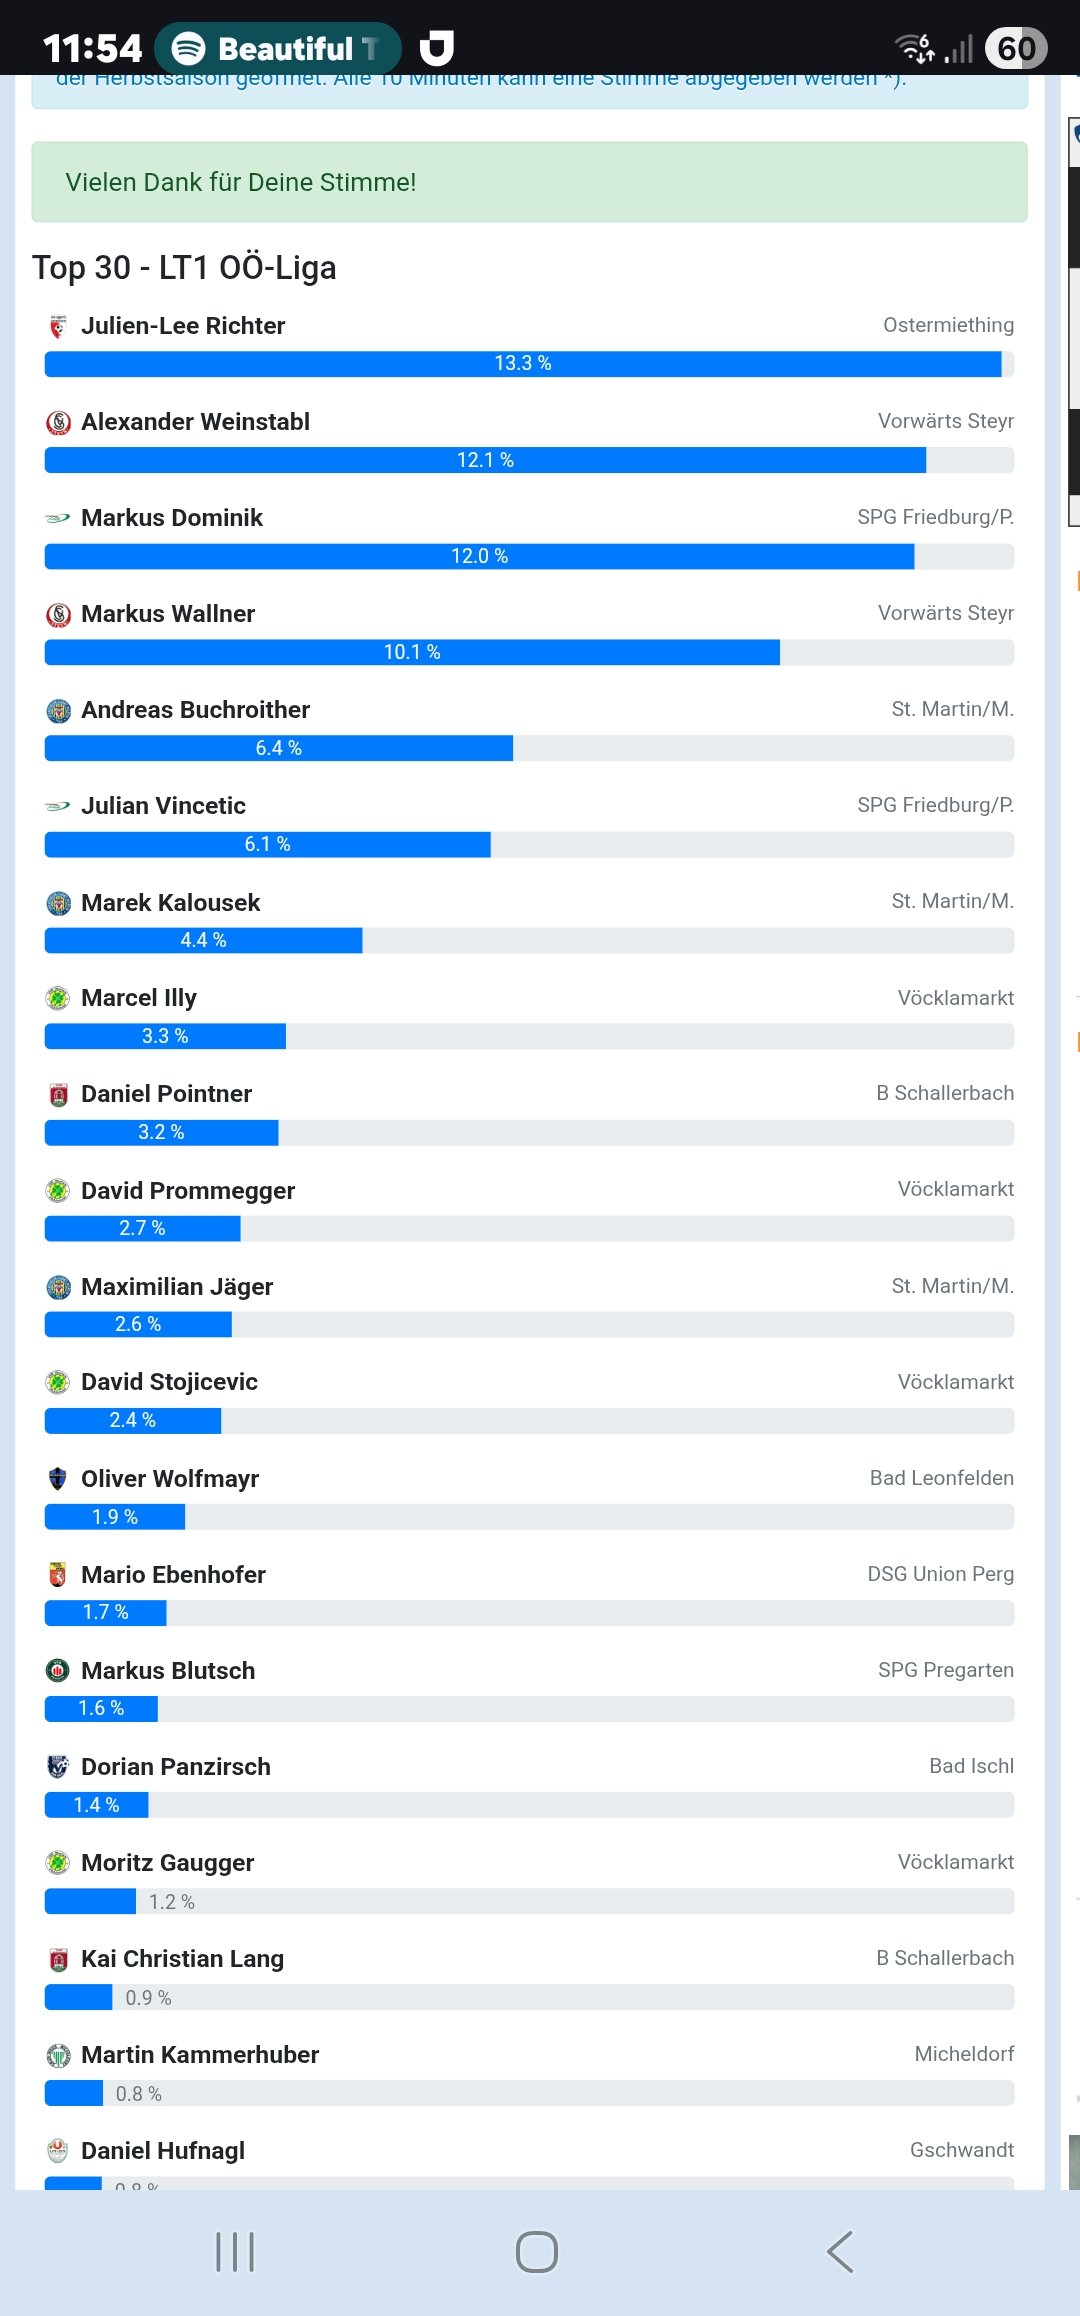Tap Ostermiething club crest beside Julien-Lee Richter
Viewport: 1080px width, 2316px height.
58,326
